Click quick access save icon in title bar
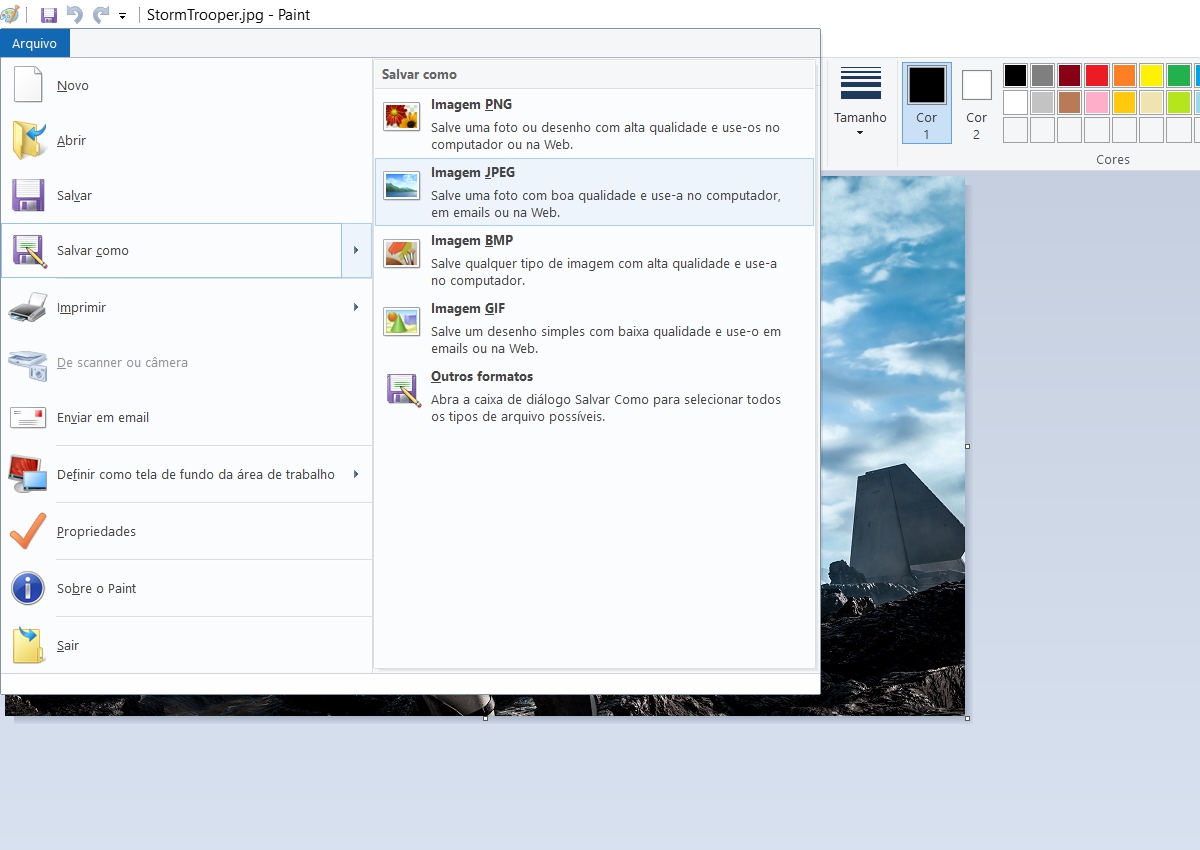Image resolution: width=1200 pixels, height=850 pixels. (49, 15)
